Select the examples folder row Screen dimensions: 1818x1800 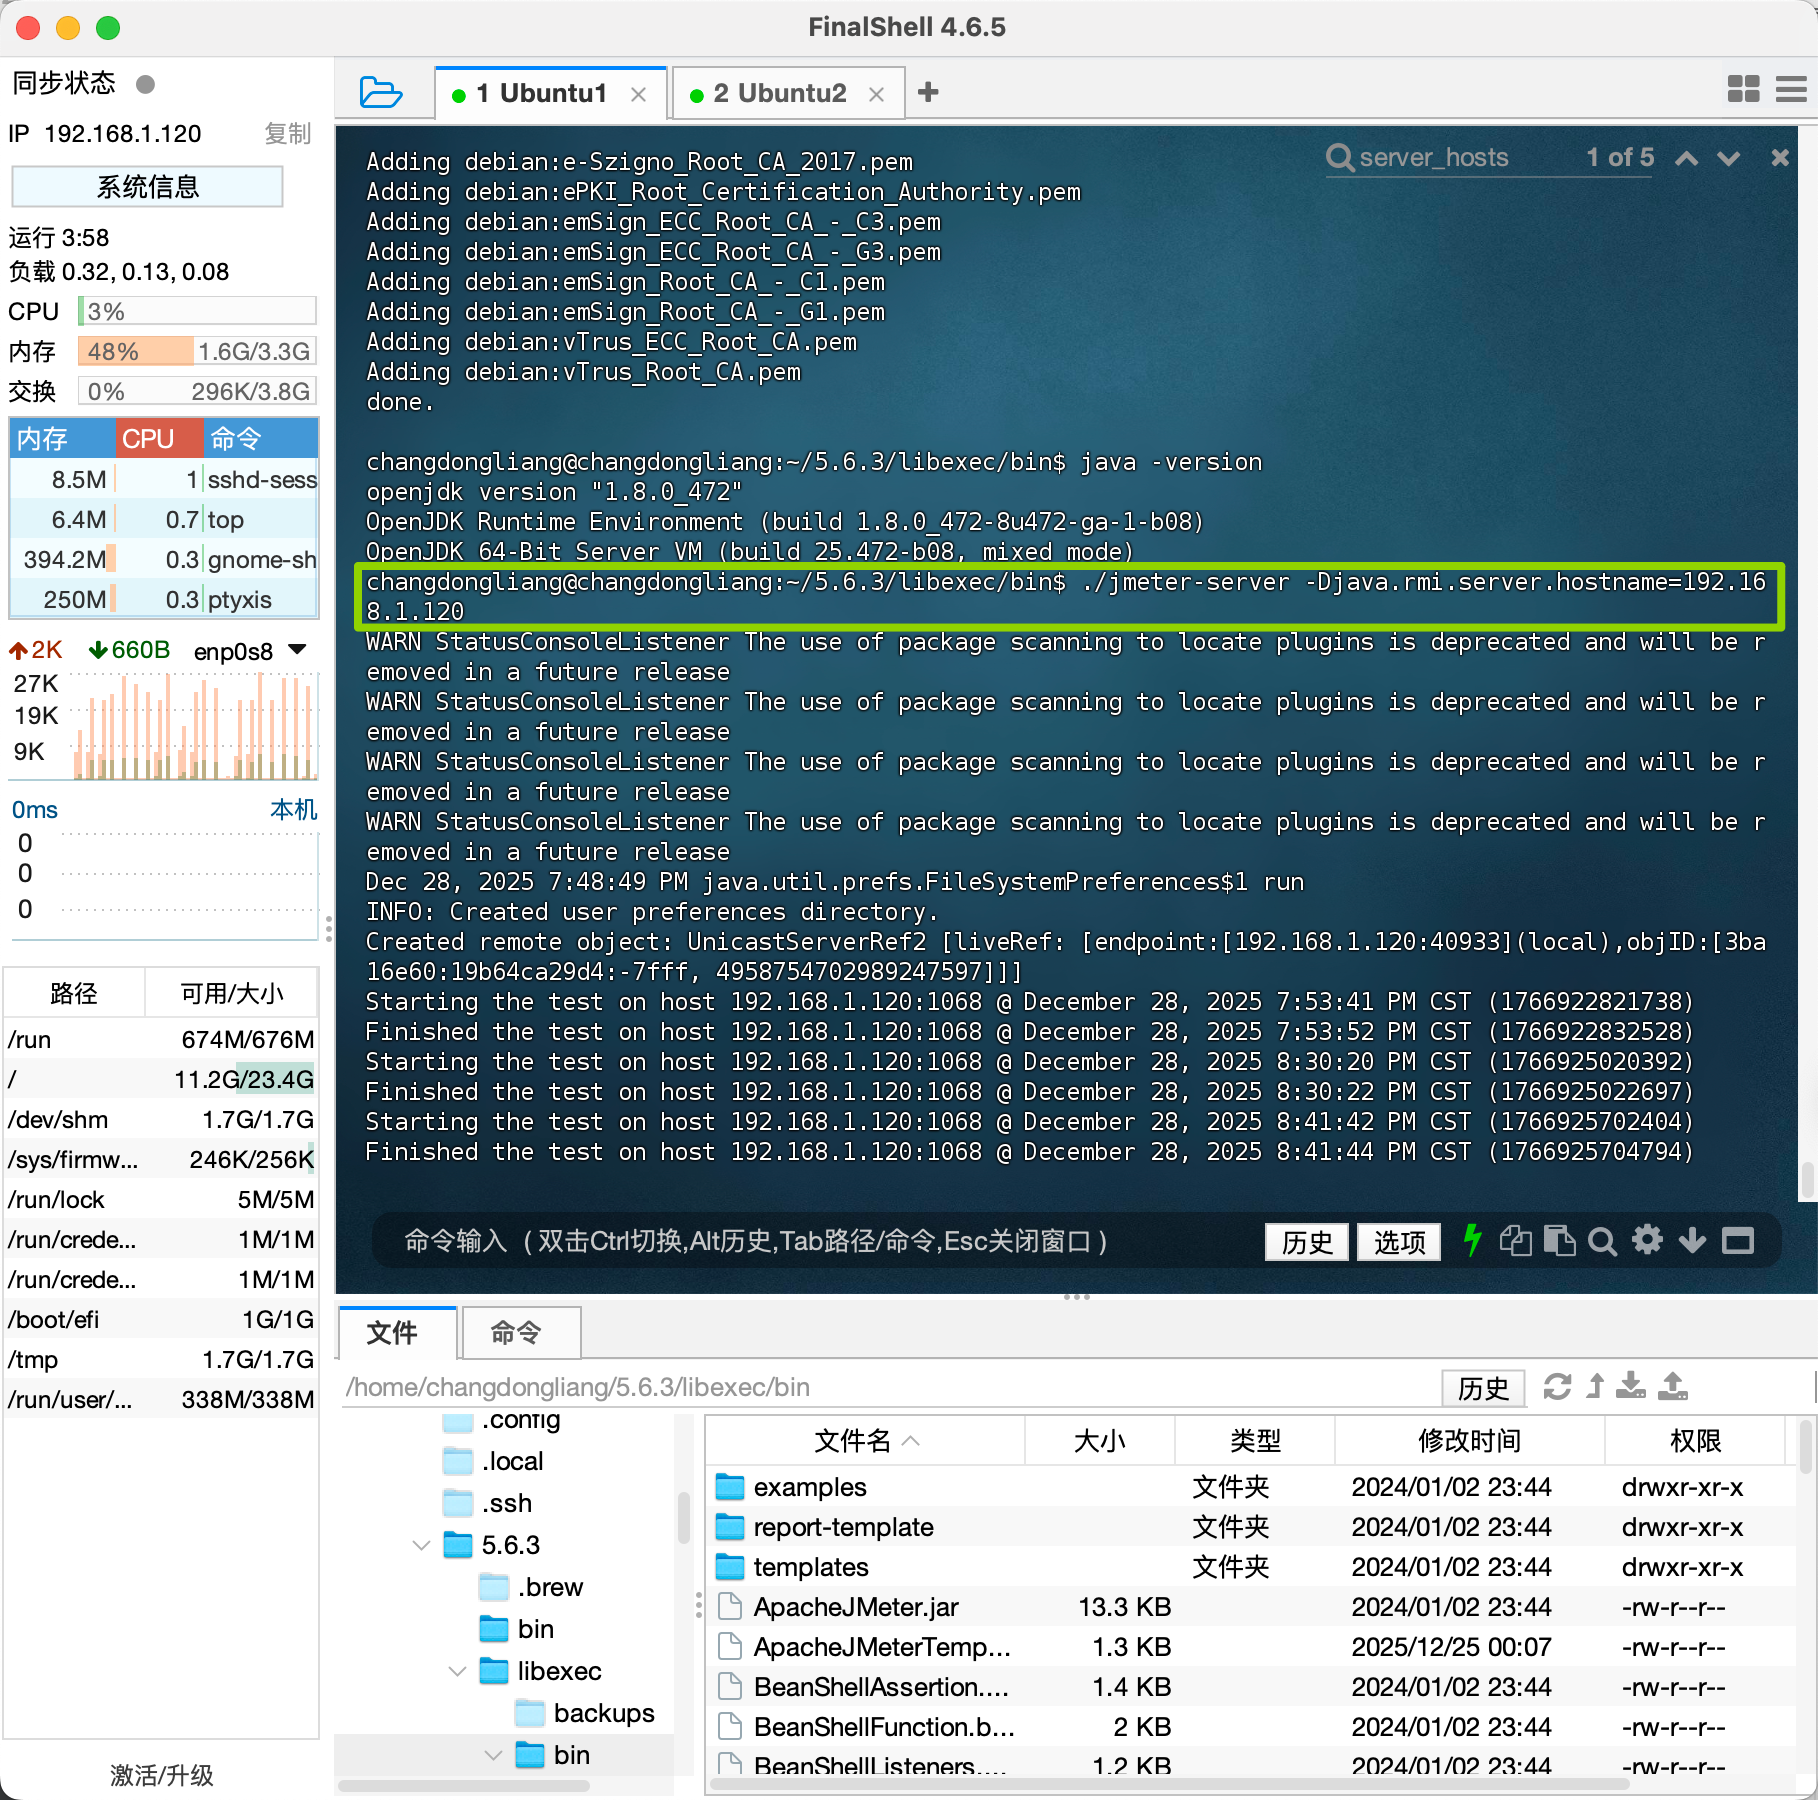[x=1250, y=1487]
